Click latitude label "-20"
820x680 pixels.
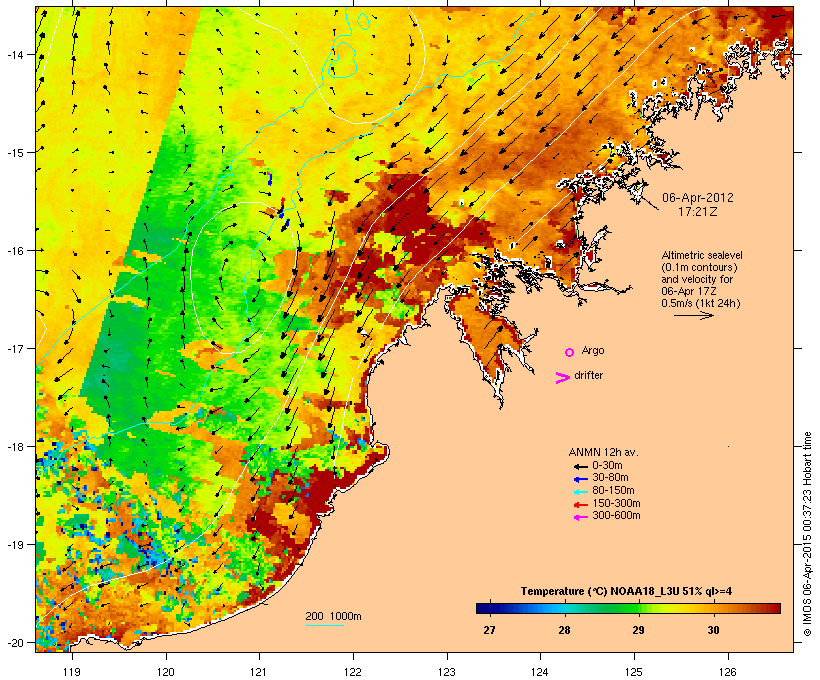coord(15,642)
